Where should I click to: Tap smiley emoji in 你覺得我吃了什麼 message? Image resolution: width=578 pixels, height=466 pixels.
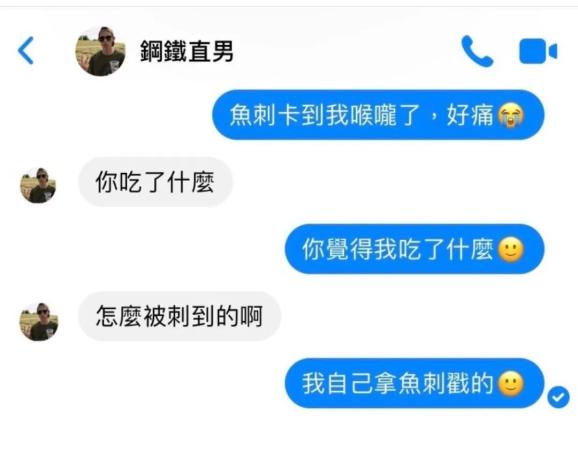pyautogui.click(x=511, y=250)
